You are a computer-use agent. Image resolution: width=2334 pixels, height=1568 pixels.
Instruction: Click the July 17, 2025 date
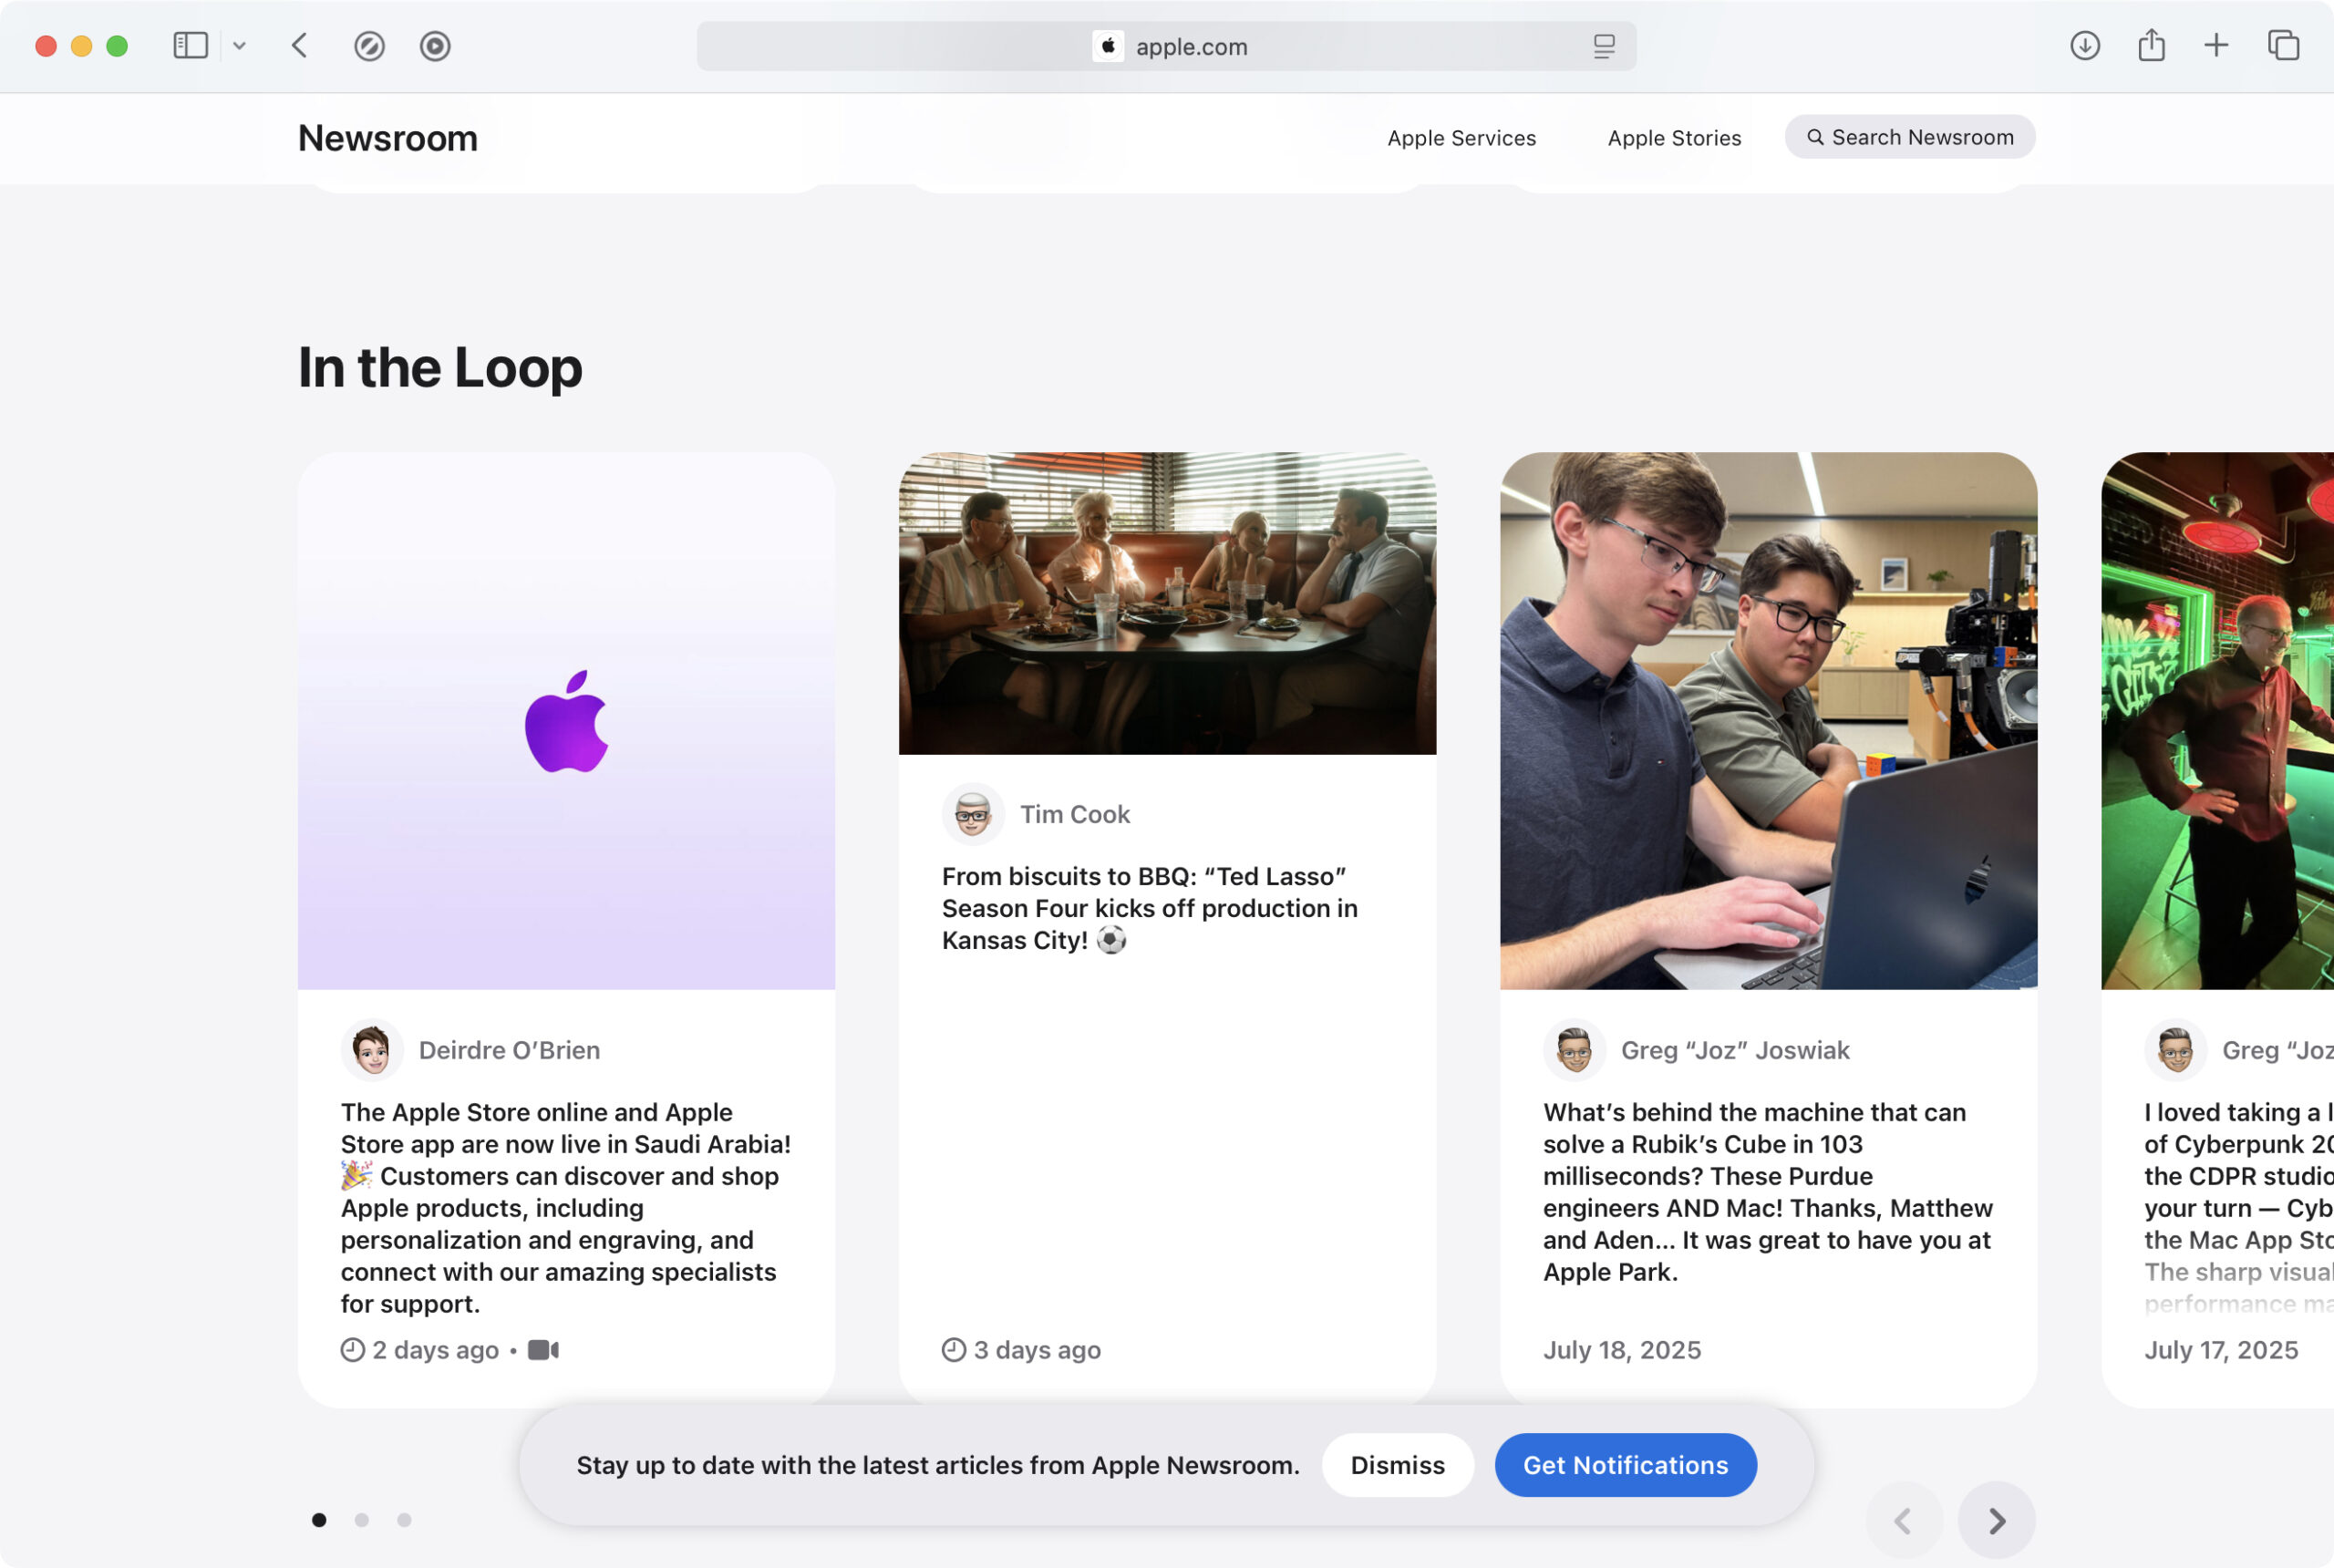2220,1350
